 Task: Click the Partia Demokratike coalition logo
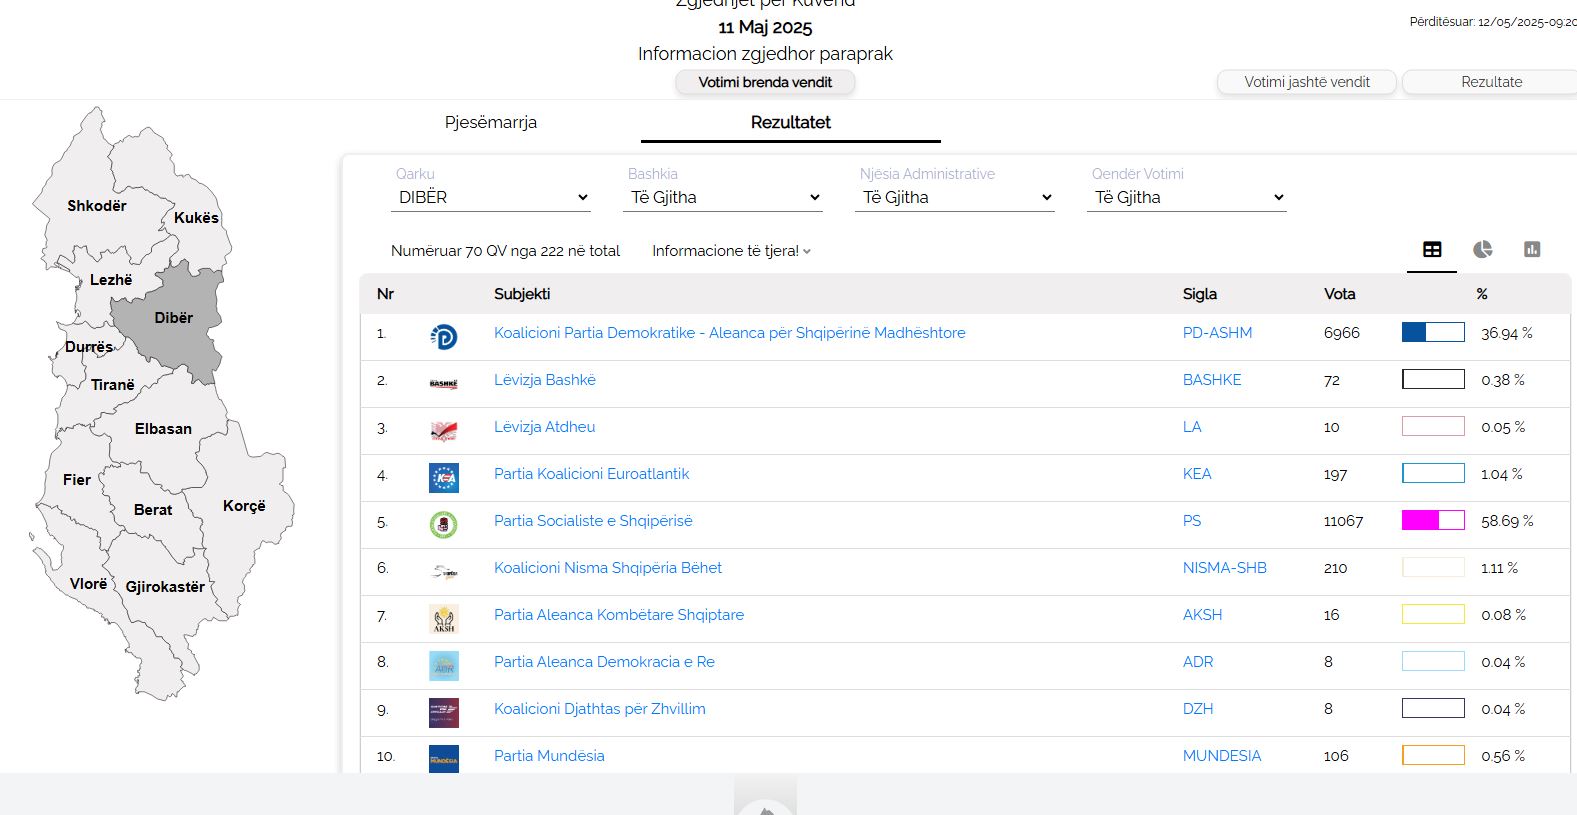444,337
